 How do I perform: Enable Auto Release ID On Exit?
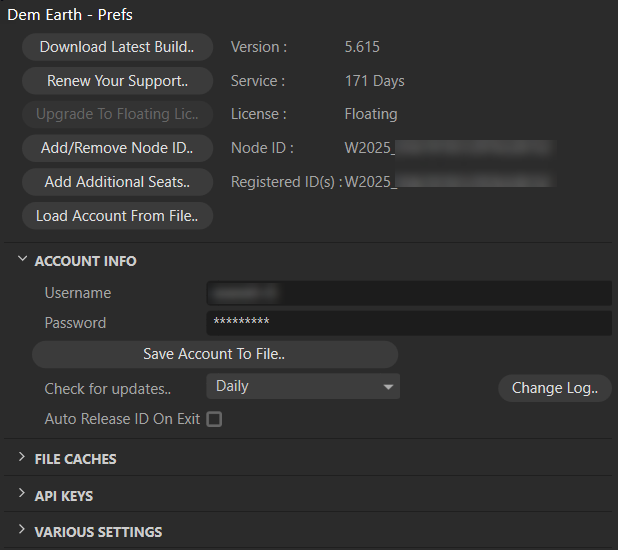(214, 419)
